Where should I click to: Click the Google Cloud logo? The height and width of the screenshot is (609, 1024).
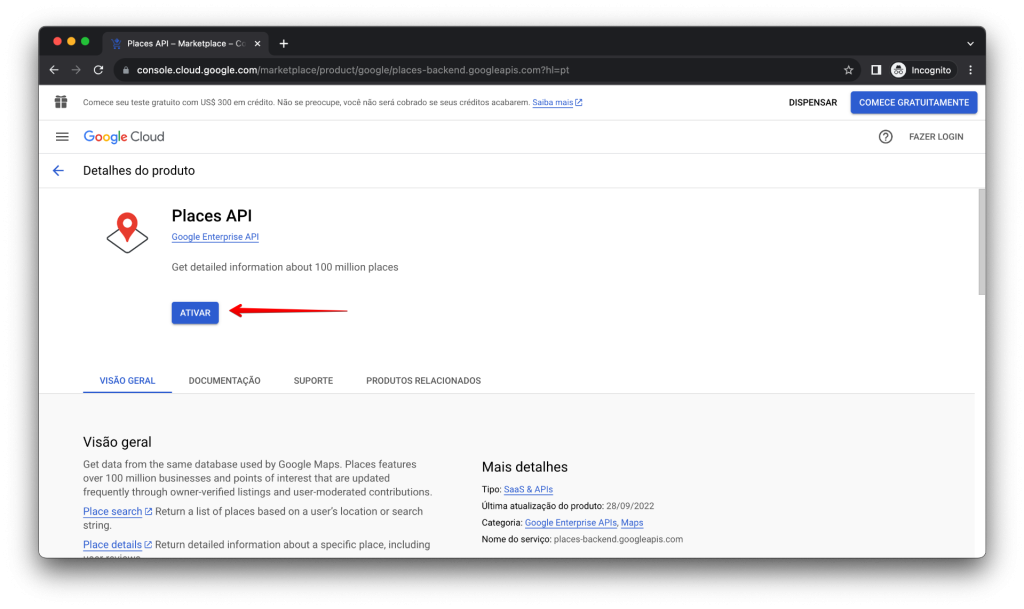[x=124, y=136]
